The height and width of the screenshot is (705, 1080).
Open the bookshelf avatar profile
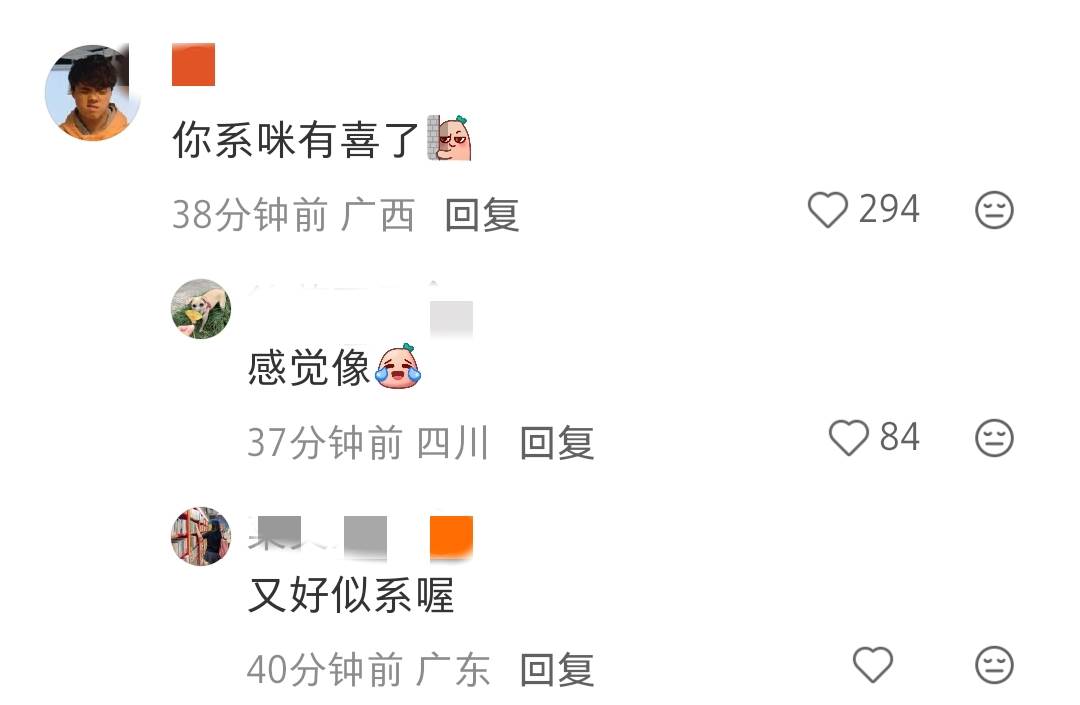coord(200,536)
